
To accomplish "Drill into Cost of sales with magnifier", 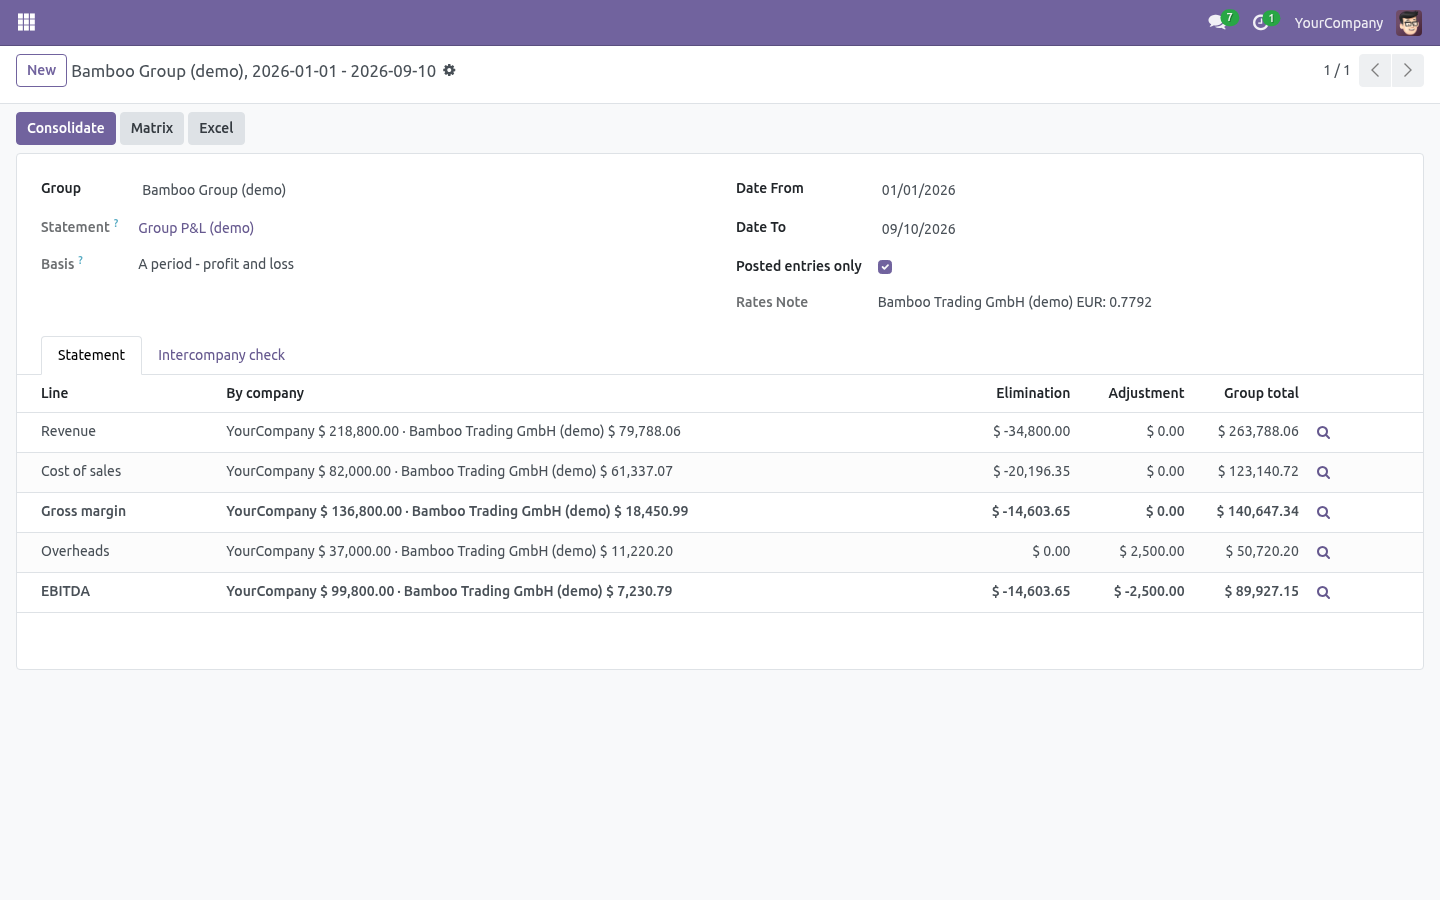I will (x=1323, y=472).
